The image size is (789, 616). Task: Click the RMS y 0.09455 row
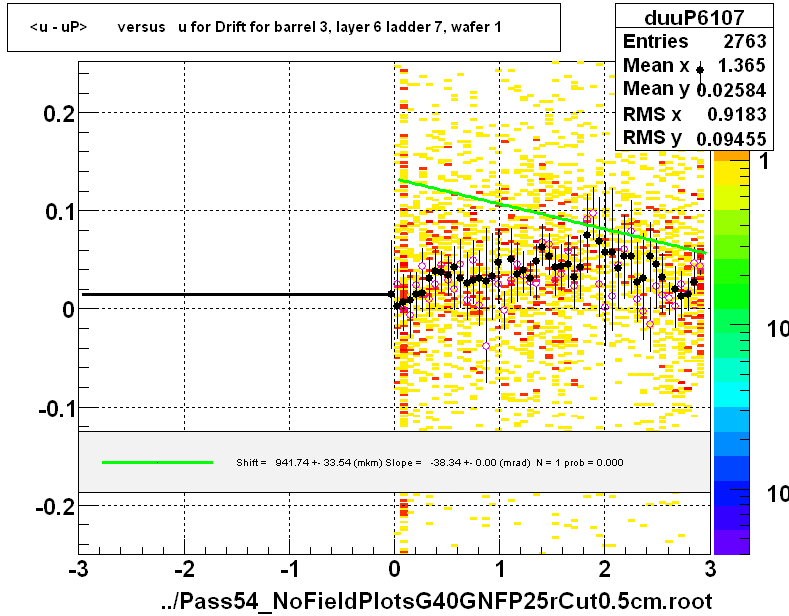(x=694, y=137)
